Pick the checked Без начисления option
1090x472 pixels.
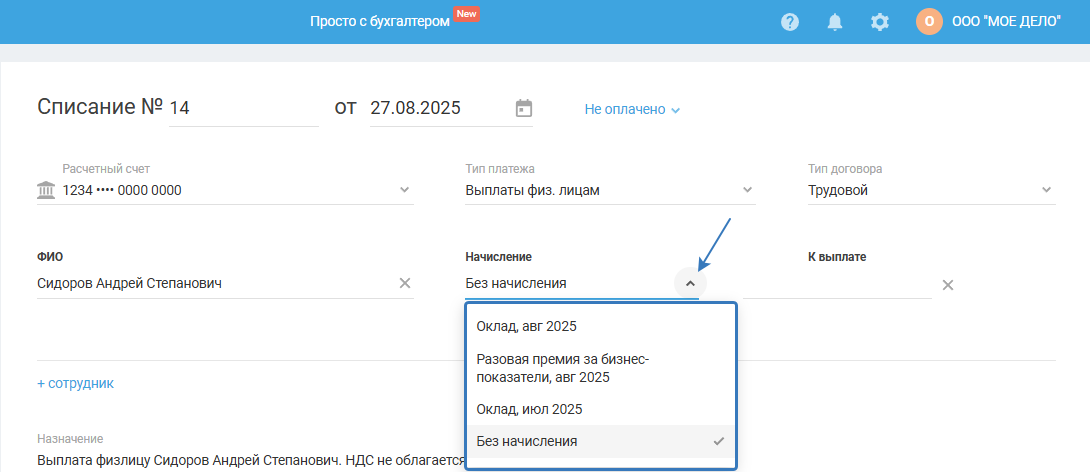tap(527, 441)
